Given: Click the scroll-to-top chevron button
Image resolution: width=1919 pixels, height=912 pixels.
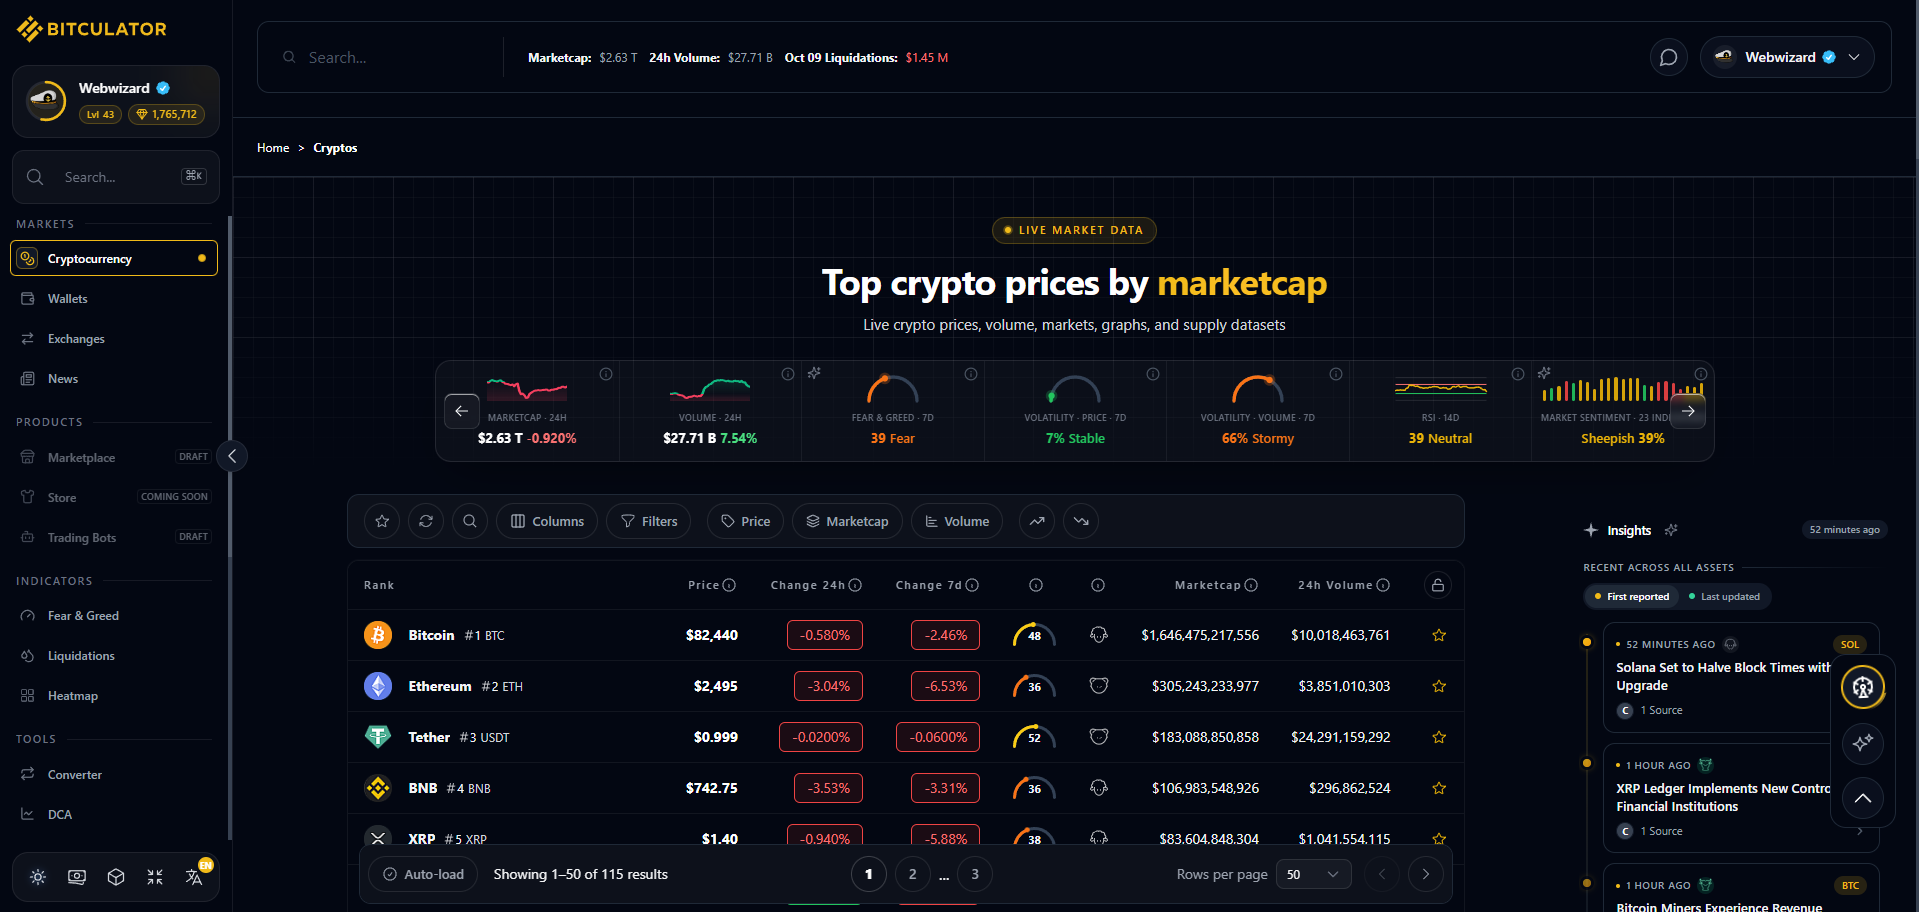Looking at the screenshot, I should pos(1862,798).
